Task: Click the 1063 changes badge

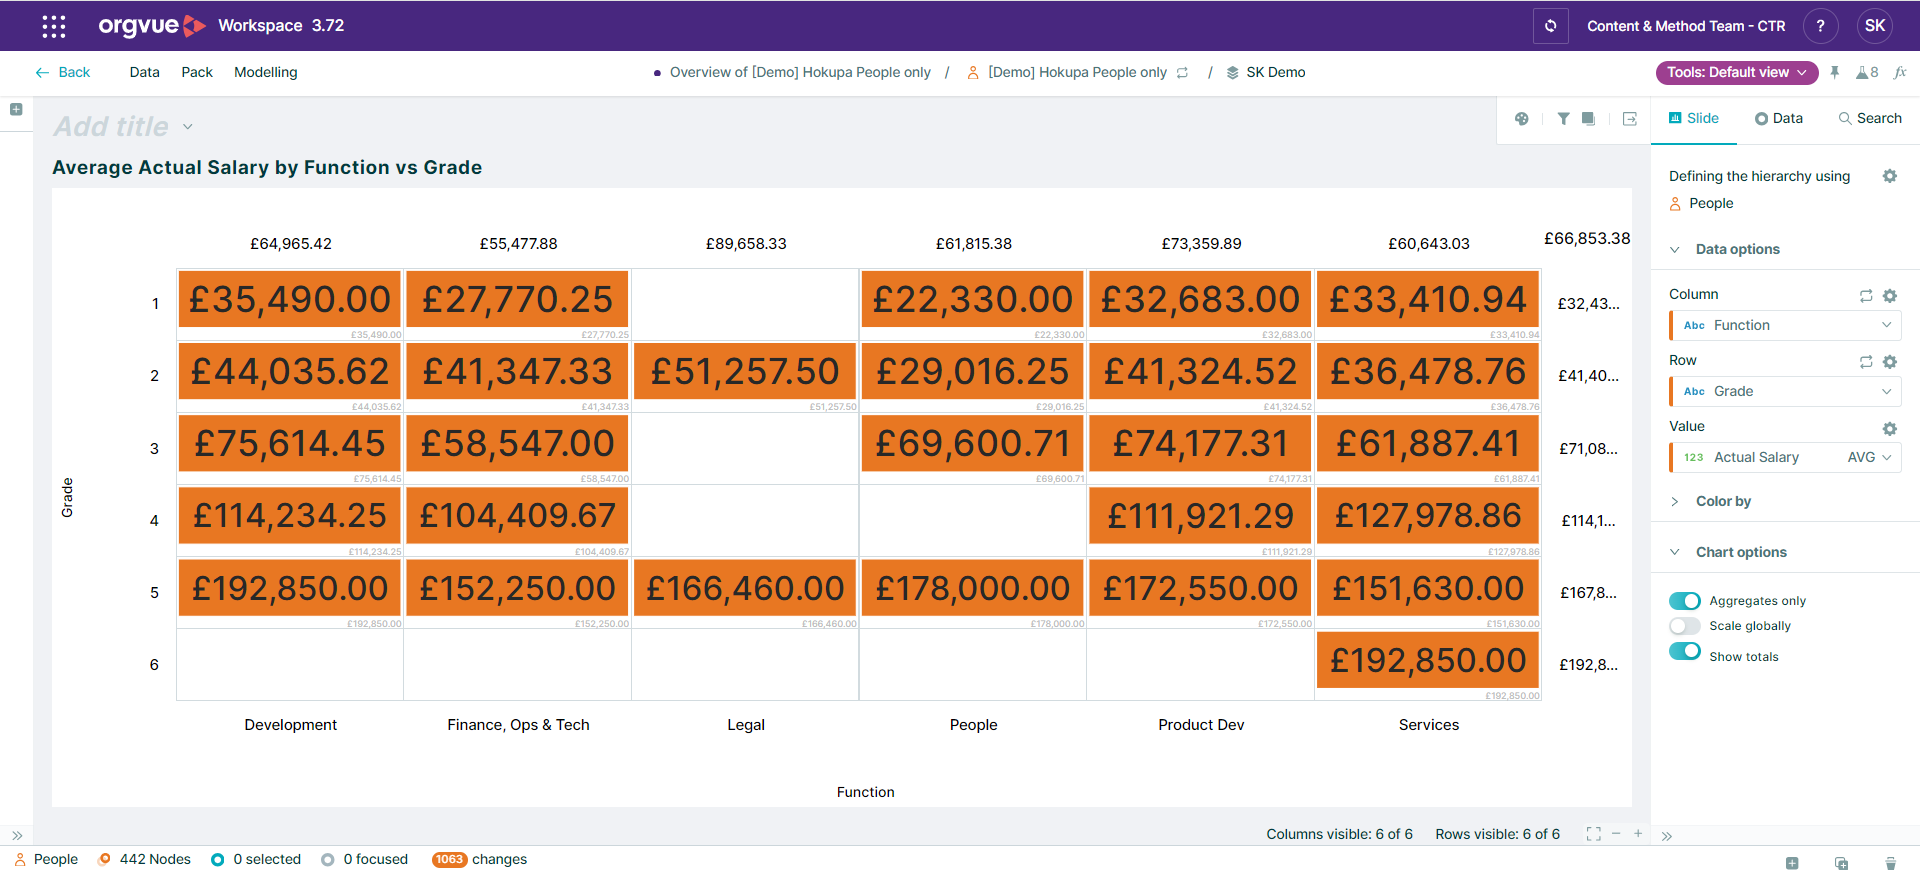Action: [x=449, y=859]
